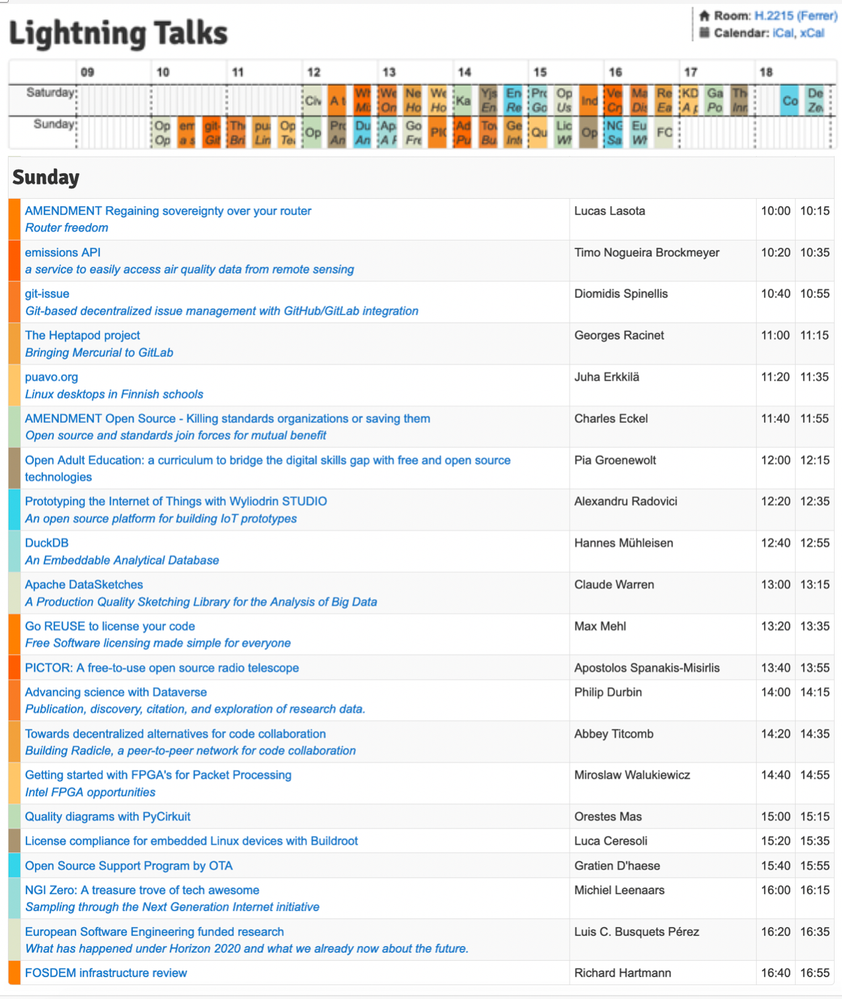Open 'AMENDMENT Regaining sovereignty over your router' talk
842x999 pixels.
[x=168, y=211]
